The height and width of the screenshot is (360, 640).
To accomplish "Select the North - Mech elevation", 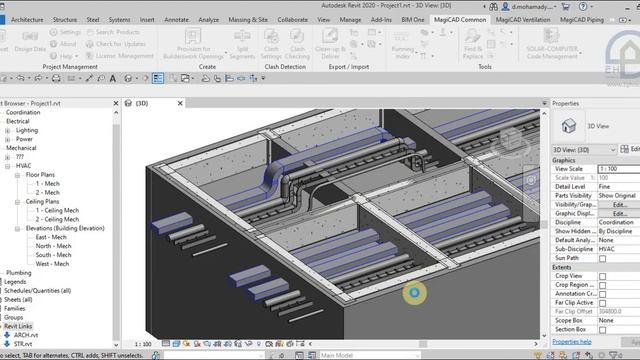I will [53, 246].
